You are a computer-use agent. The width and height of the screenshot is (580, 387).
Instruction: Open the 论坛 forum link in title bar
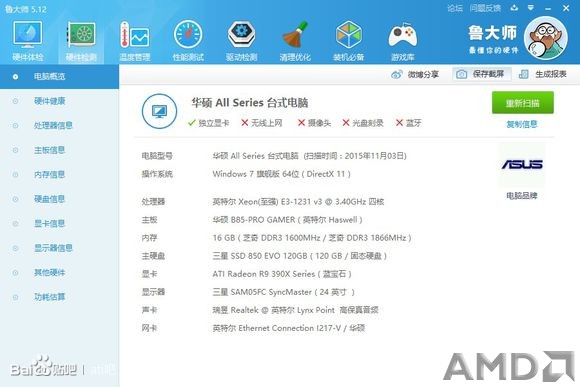(x=455, y=8)
